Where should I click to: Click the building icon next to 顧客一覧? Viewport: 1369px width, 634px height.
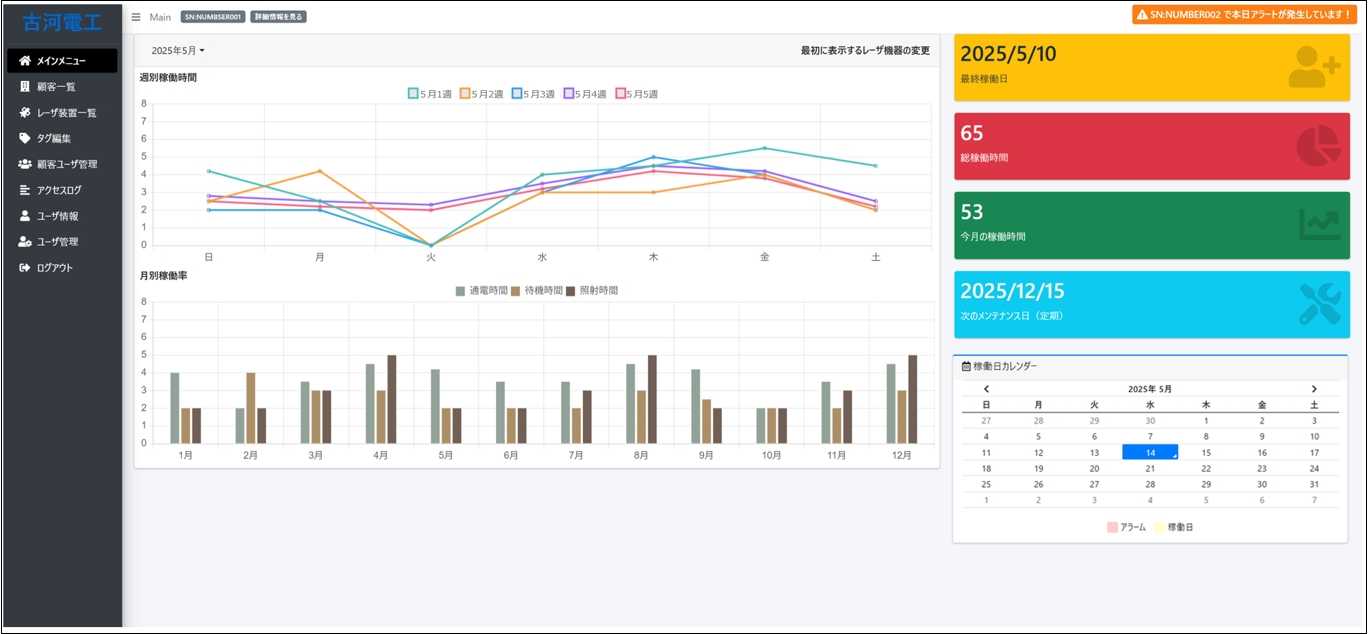(25, 87)
